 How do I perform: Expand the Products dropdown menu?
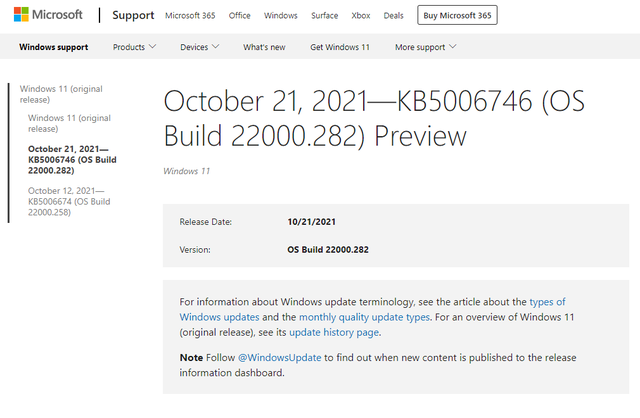[135, 47]
